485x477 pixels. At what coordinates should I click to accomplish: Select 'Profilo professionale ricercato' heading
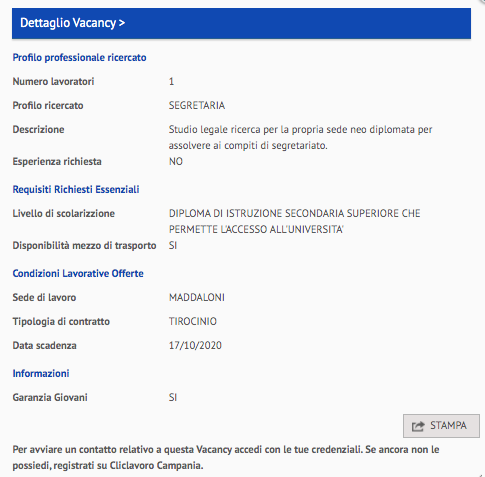(x=79, y=58)
